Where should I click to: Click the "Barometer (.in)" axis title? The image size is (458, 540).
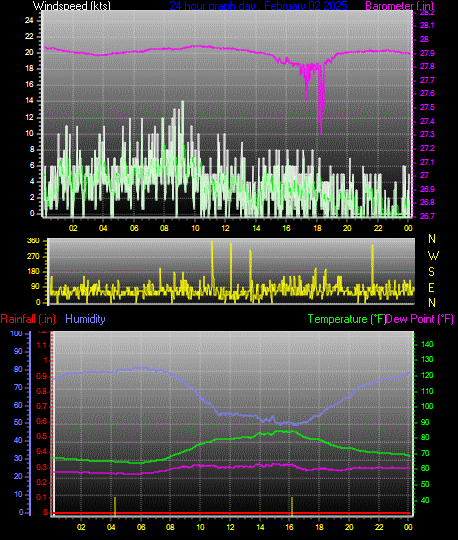399,6
